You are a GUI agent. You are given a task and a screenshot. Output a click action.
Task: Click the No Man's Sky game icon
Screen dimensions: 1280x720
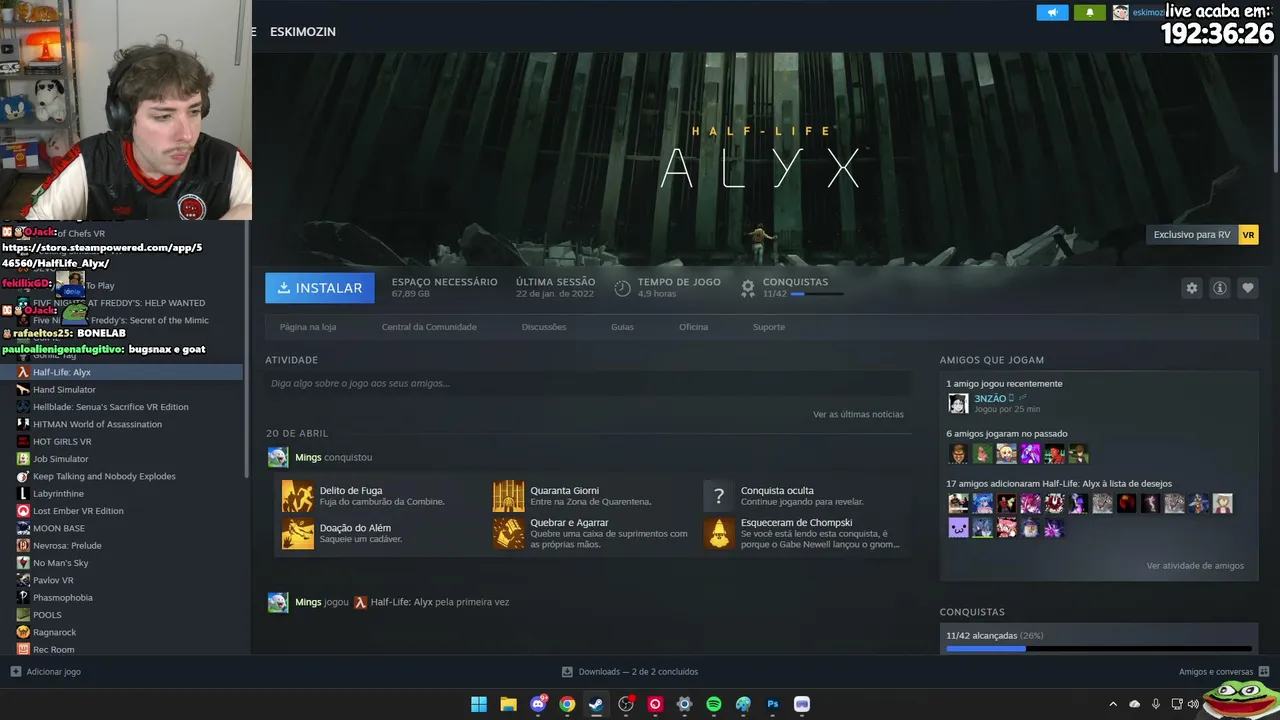pyautogui.click(x=23, y=563)
